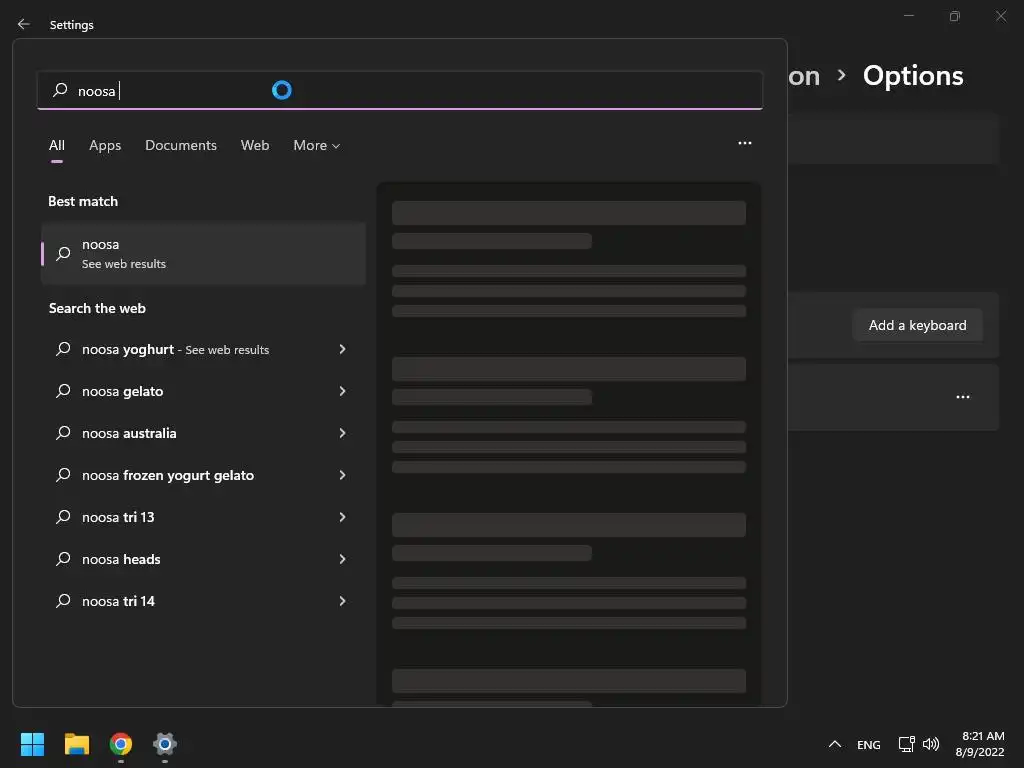Viewport: 1024px width, 768px height.
Task: Show hidden tray icons chevron
Action: point(835,744)
